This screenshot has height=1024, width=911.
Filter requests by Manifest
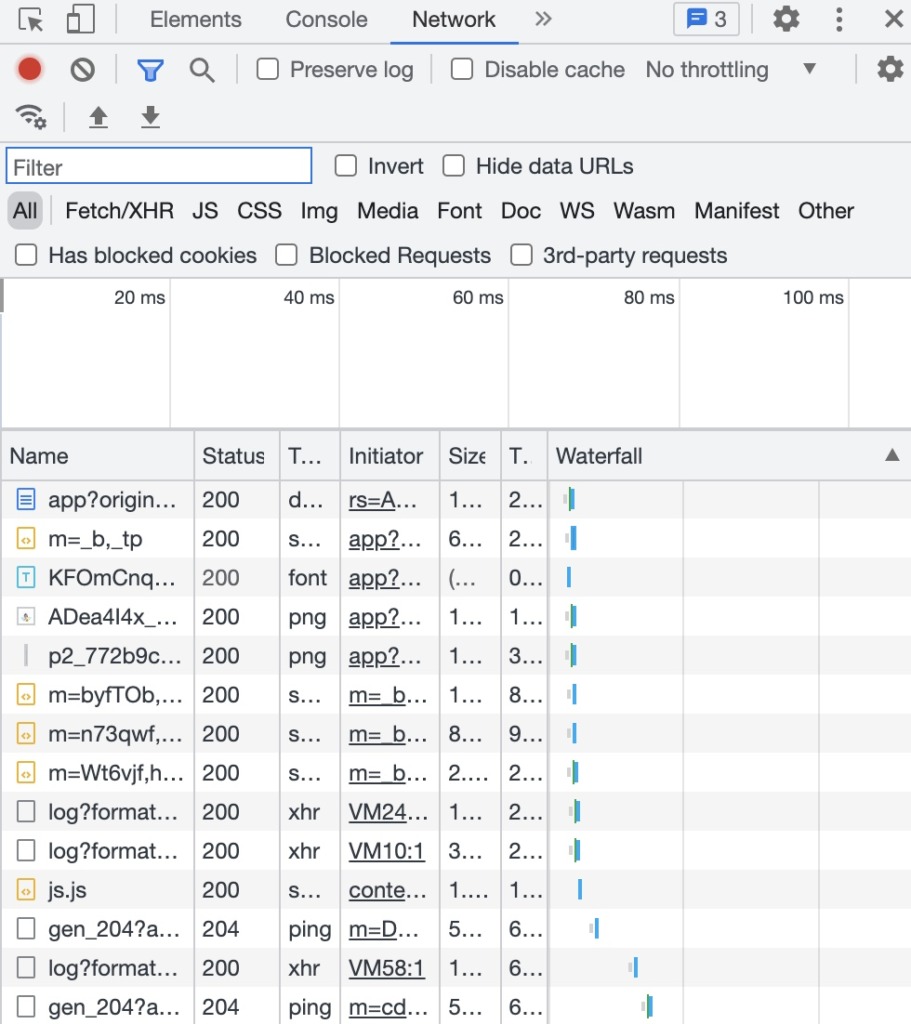(x=737, y=211)
